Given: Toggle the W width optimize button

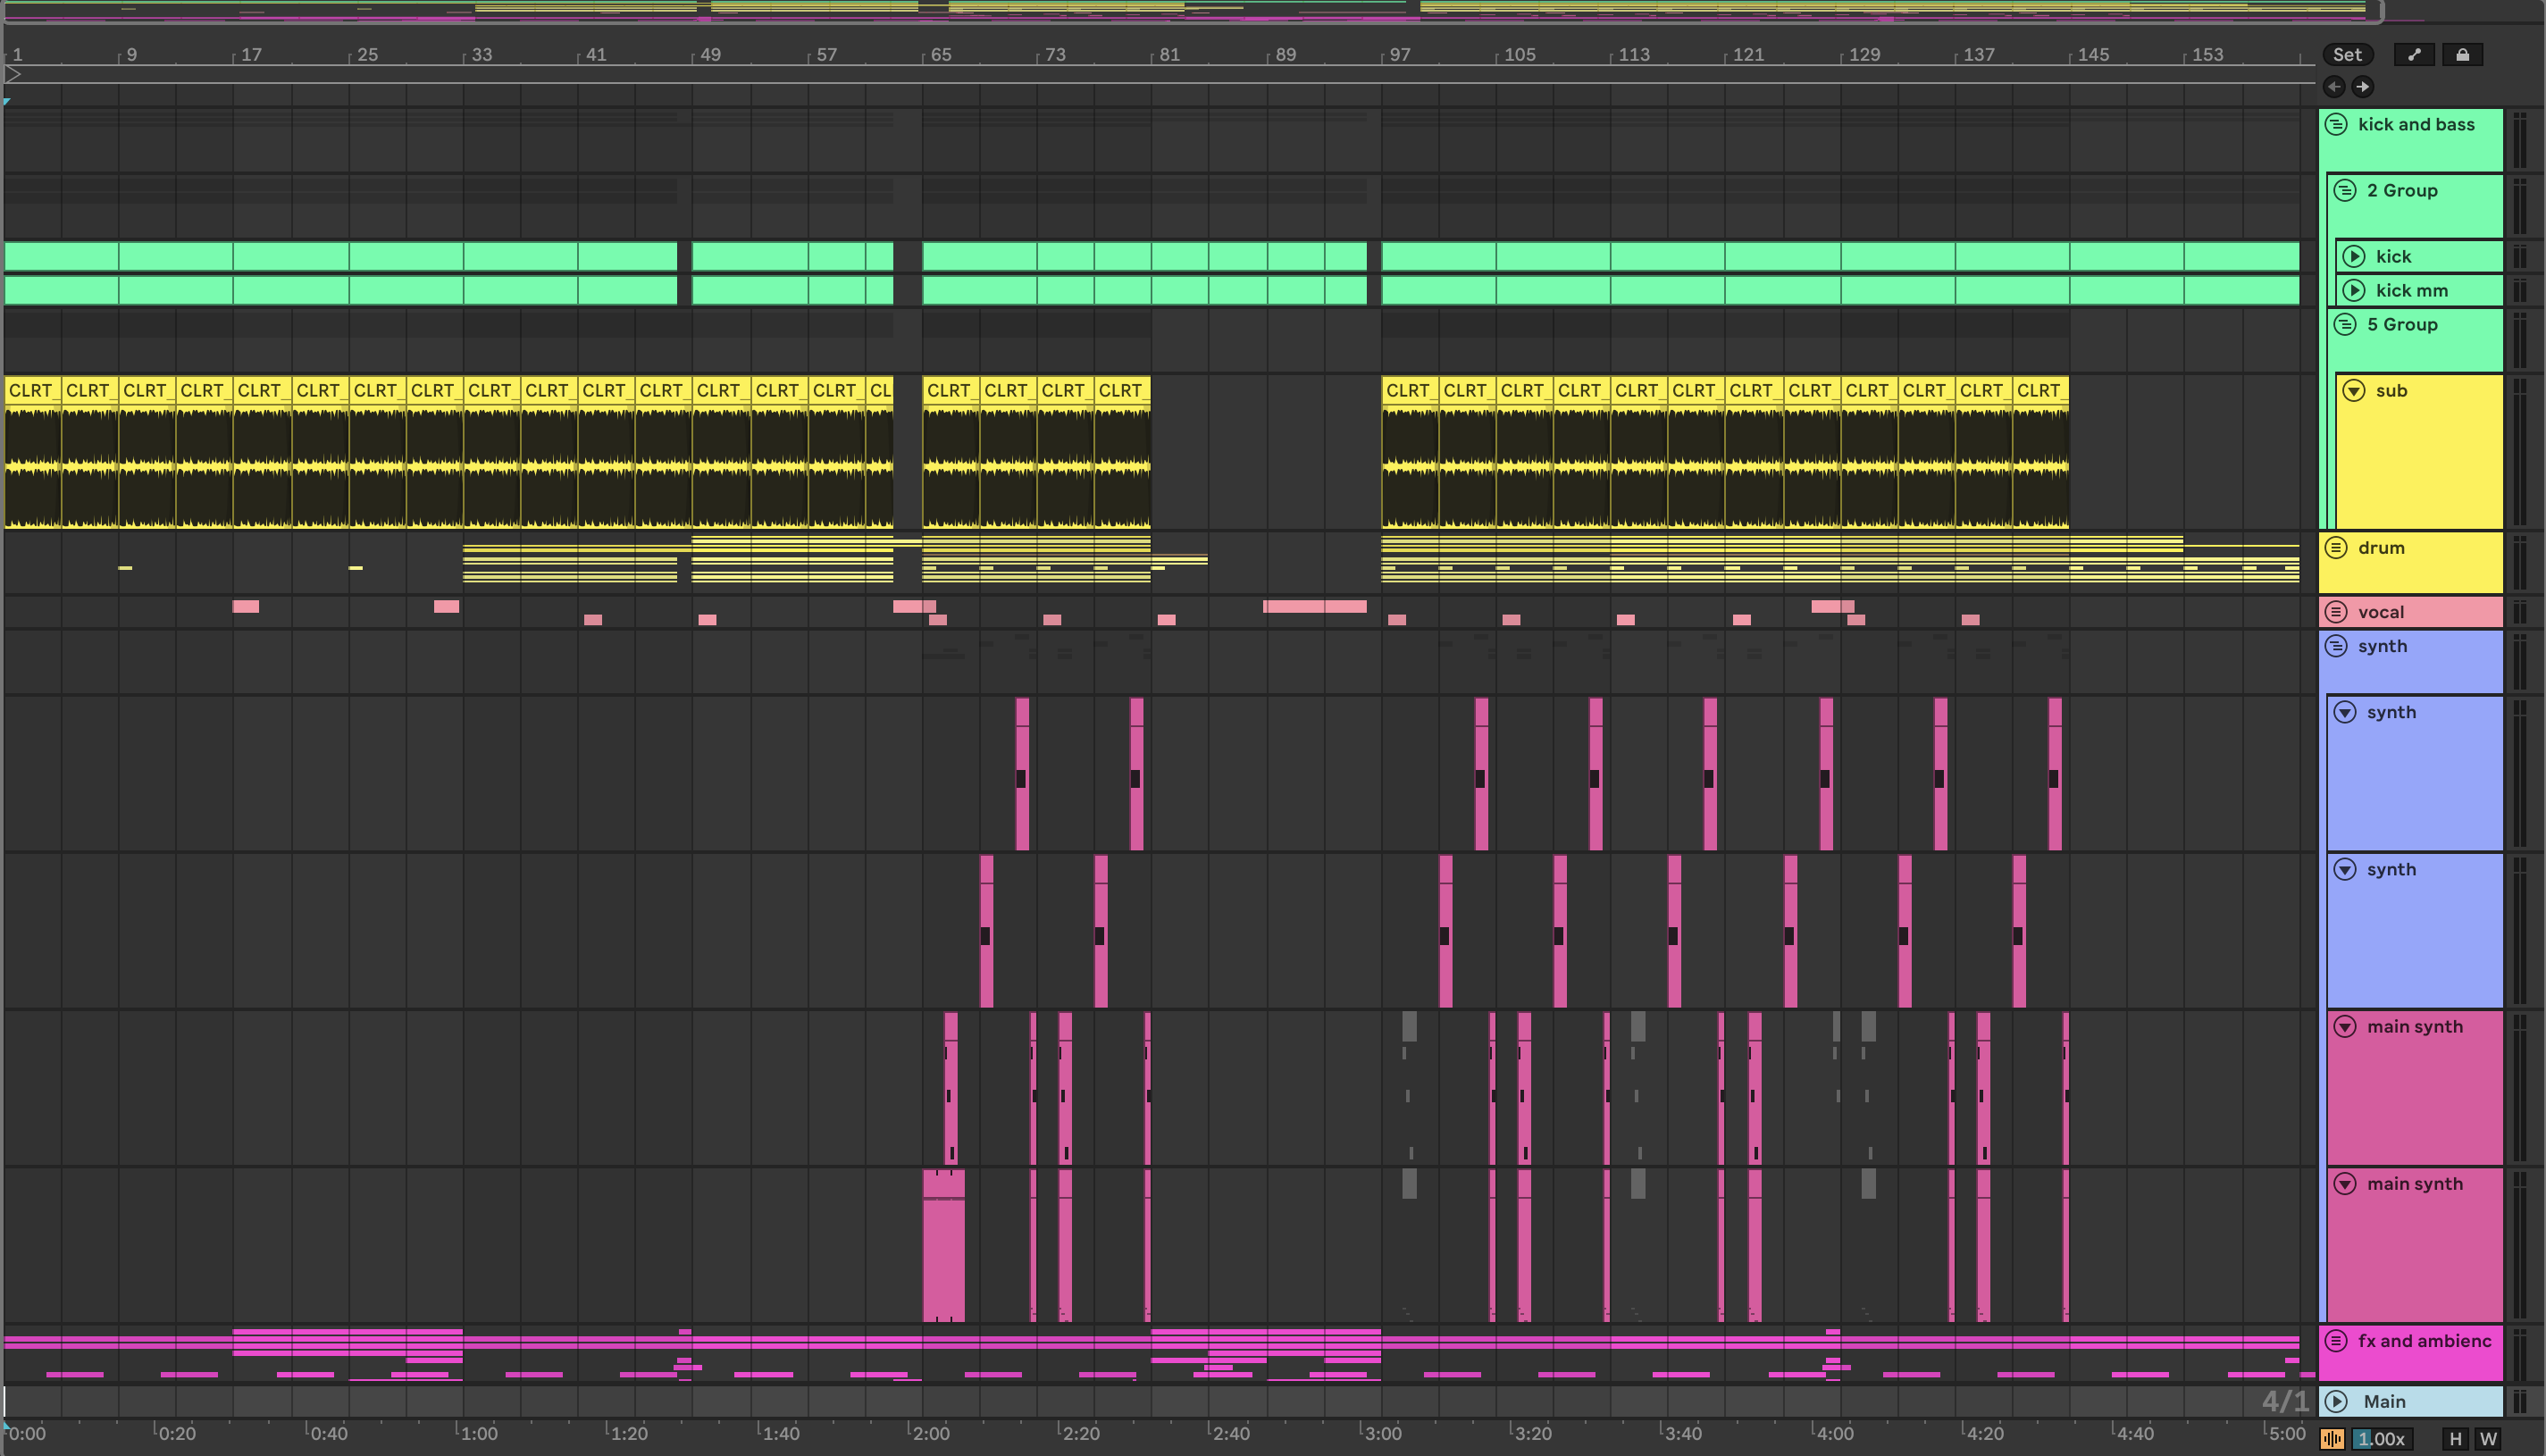Looking at the screenshot, I should 2488,1439.
